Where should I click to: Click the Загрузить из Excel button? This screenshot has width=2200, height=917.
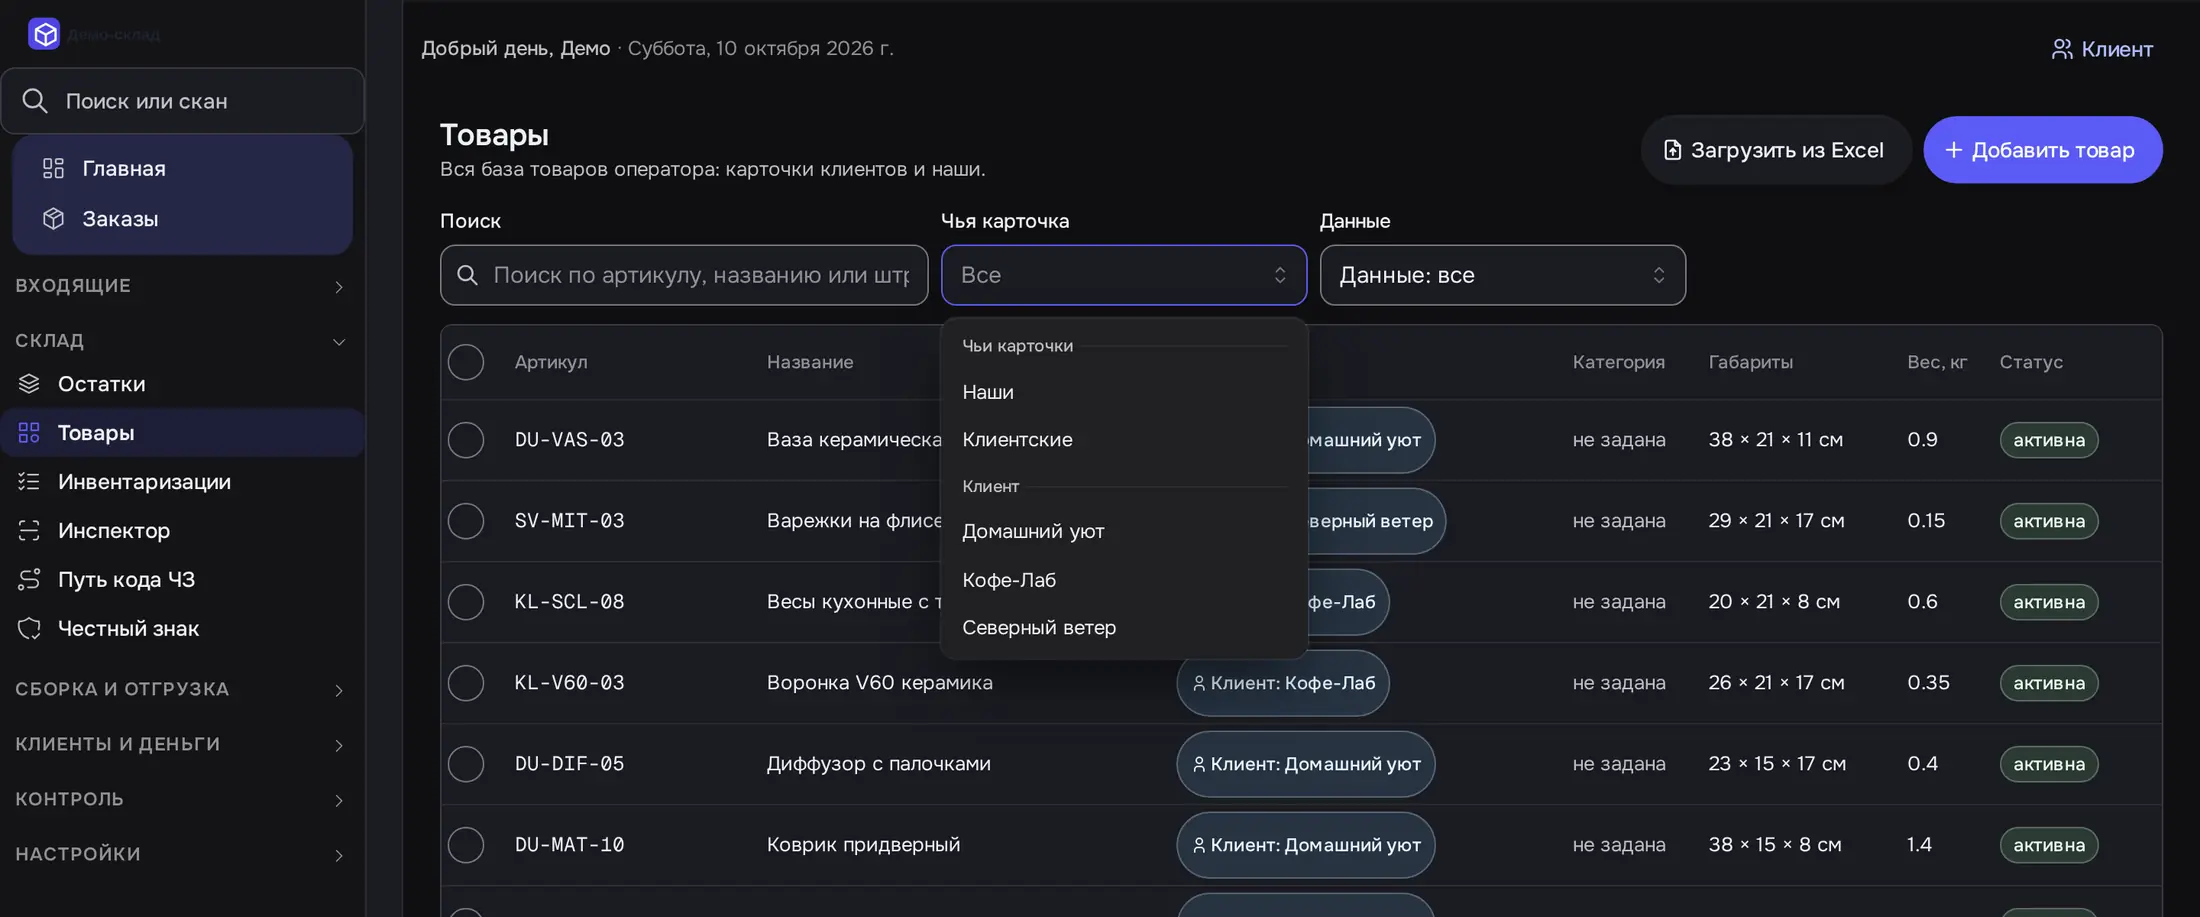[1776, 150]
